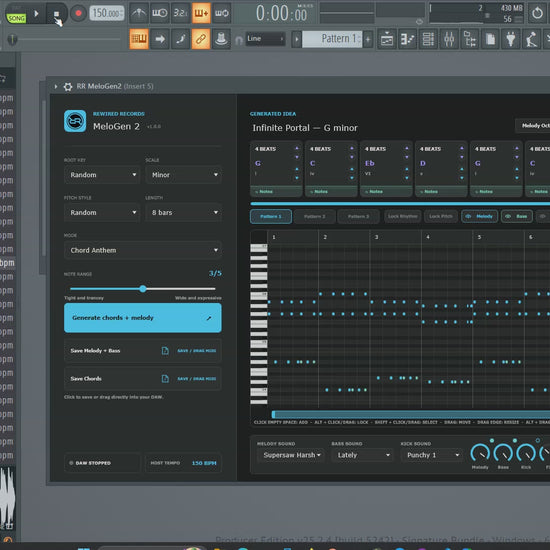Toggle the highlighted overdub/blend recording icon
Image resolution: width=550 pixels, height=550 pixels.
pos(201,13)
